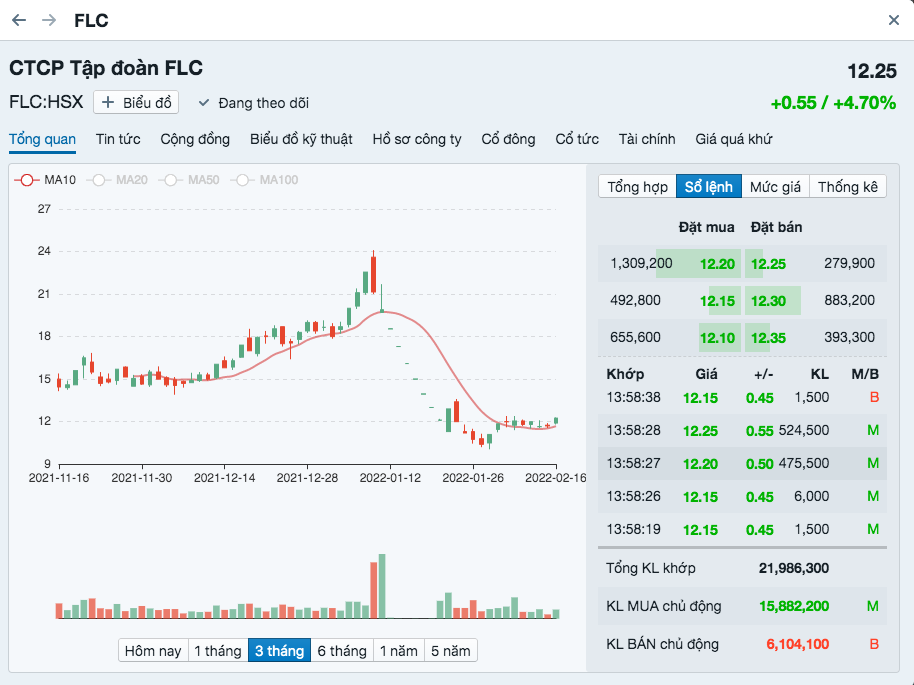Set chart range to 6 tháng
Viewport: 914px width, 685px height.
(x=342, y=651)
